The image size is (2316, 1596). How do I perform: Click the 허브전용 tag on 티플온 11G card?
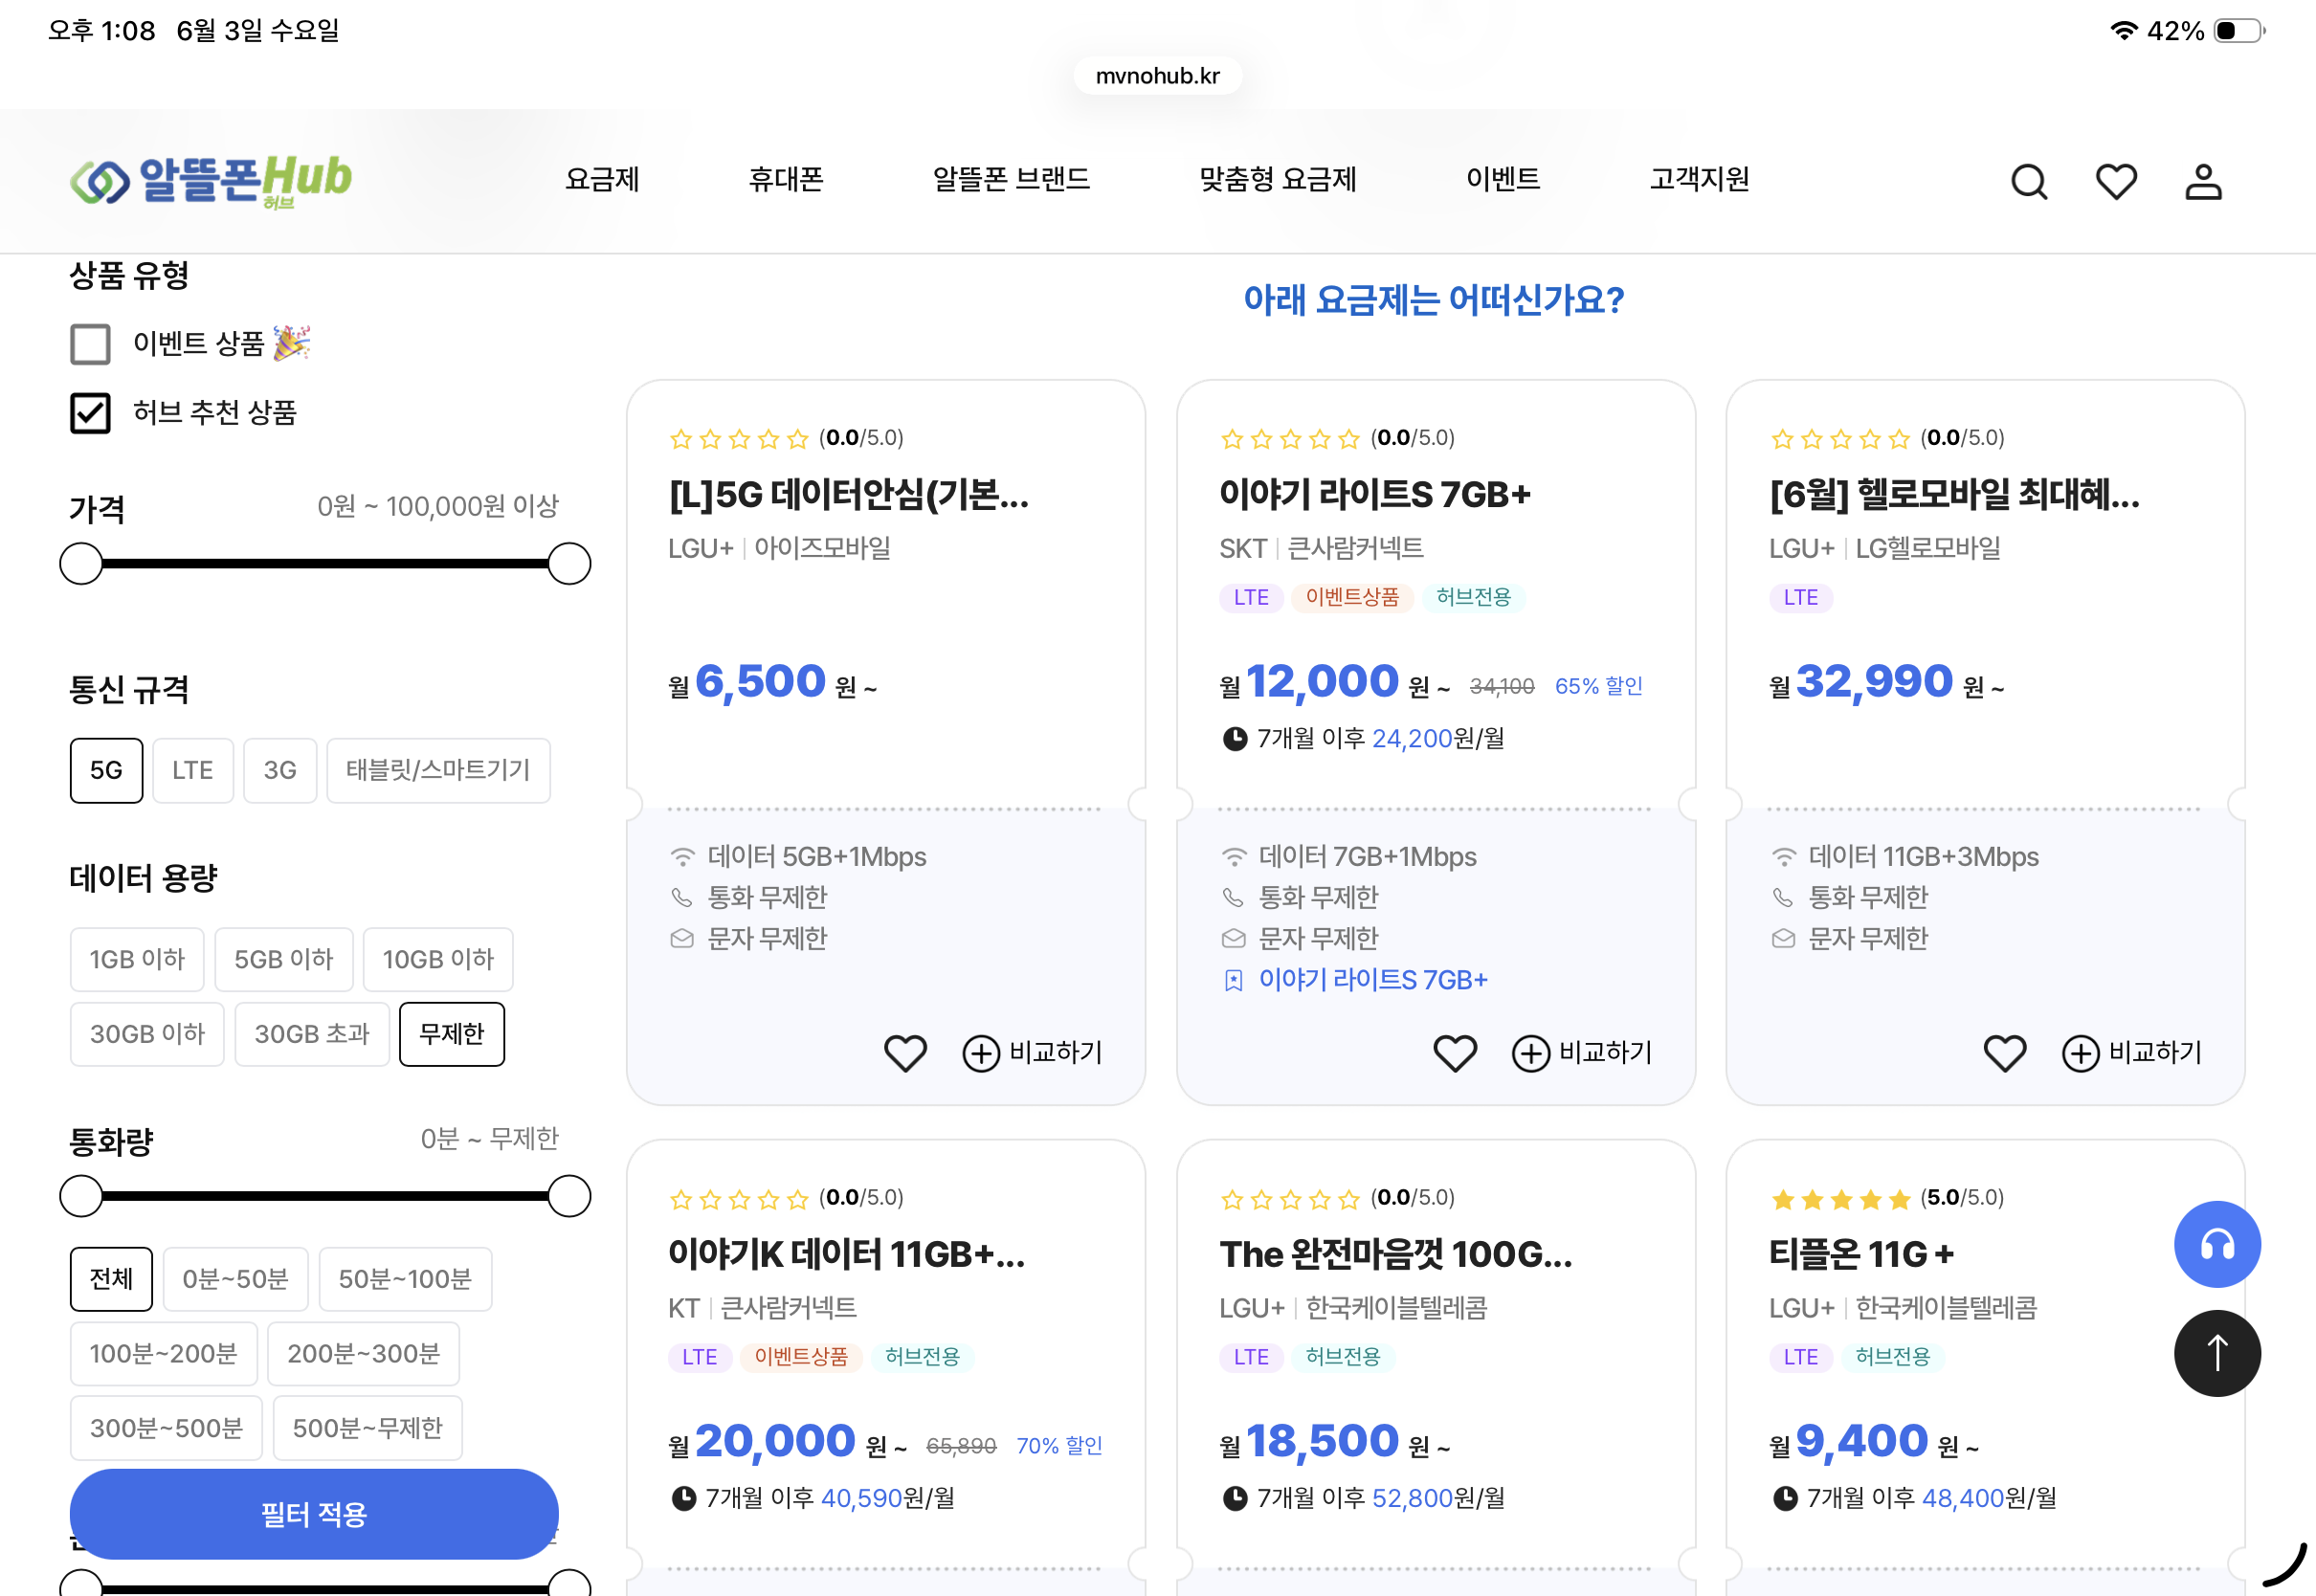1892,1357
